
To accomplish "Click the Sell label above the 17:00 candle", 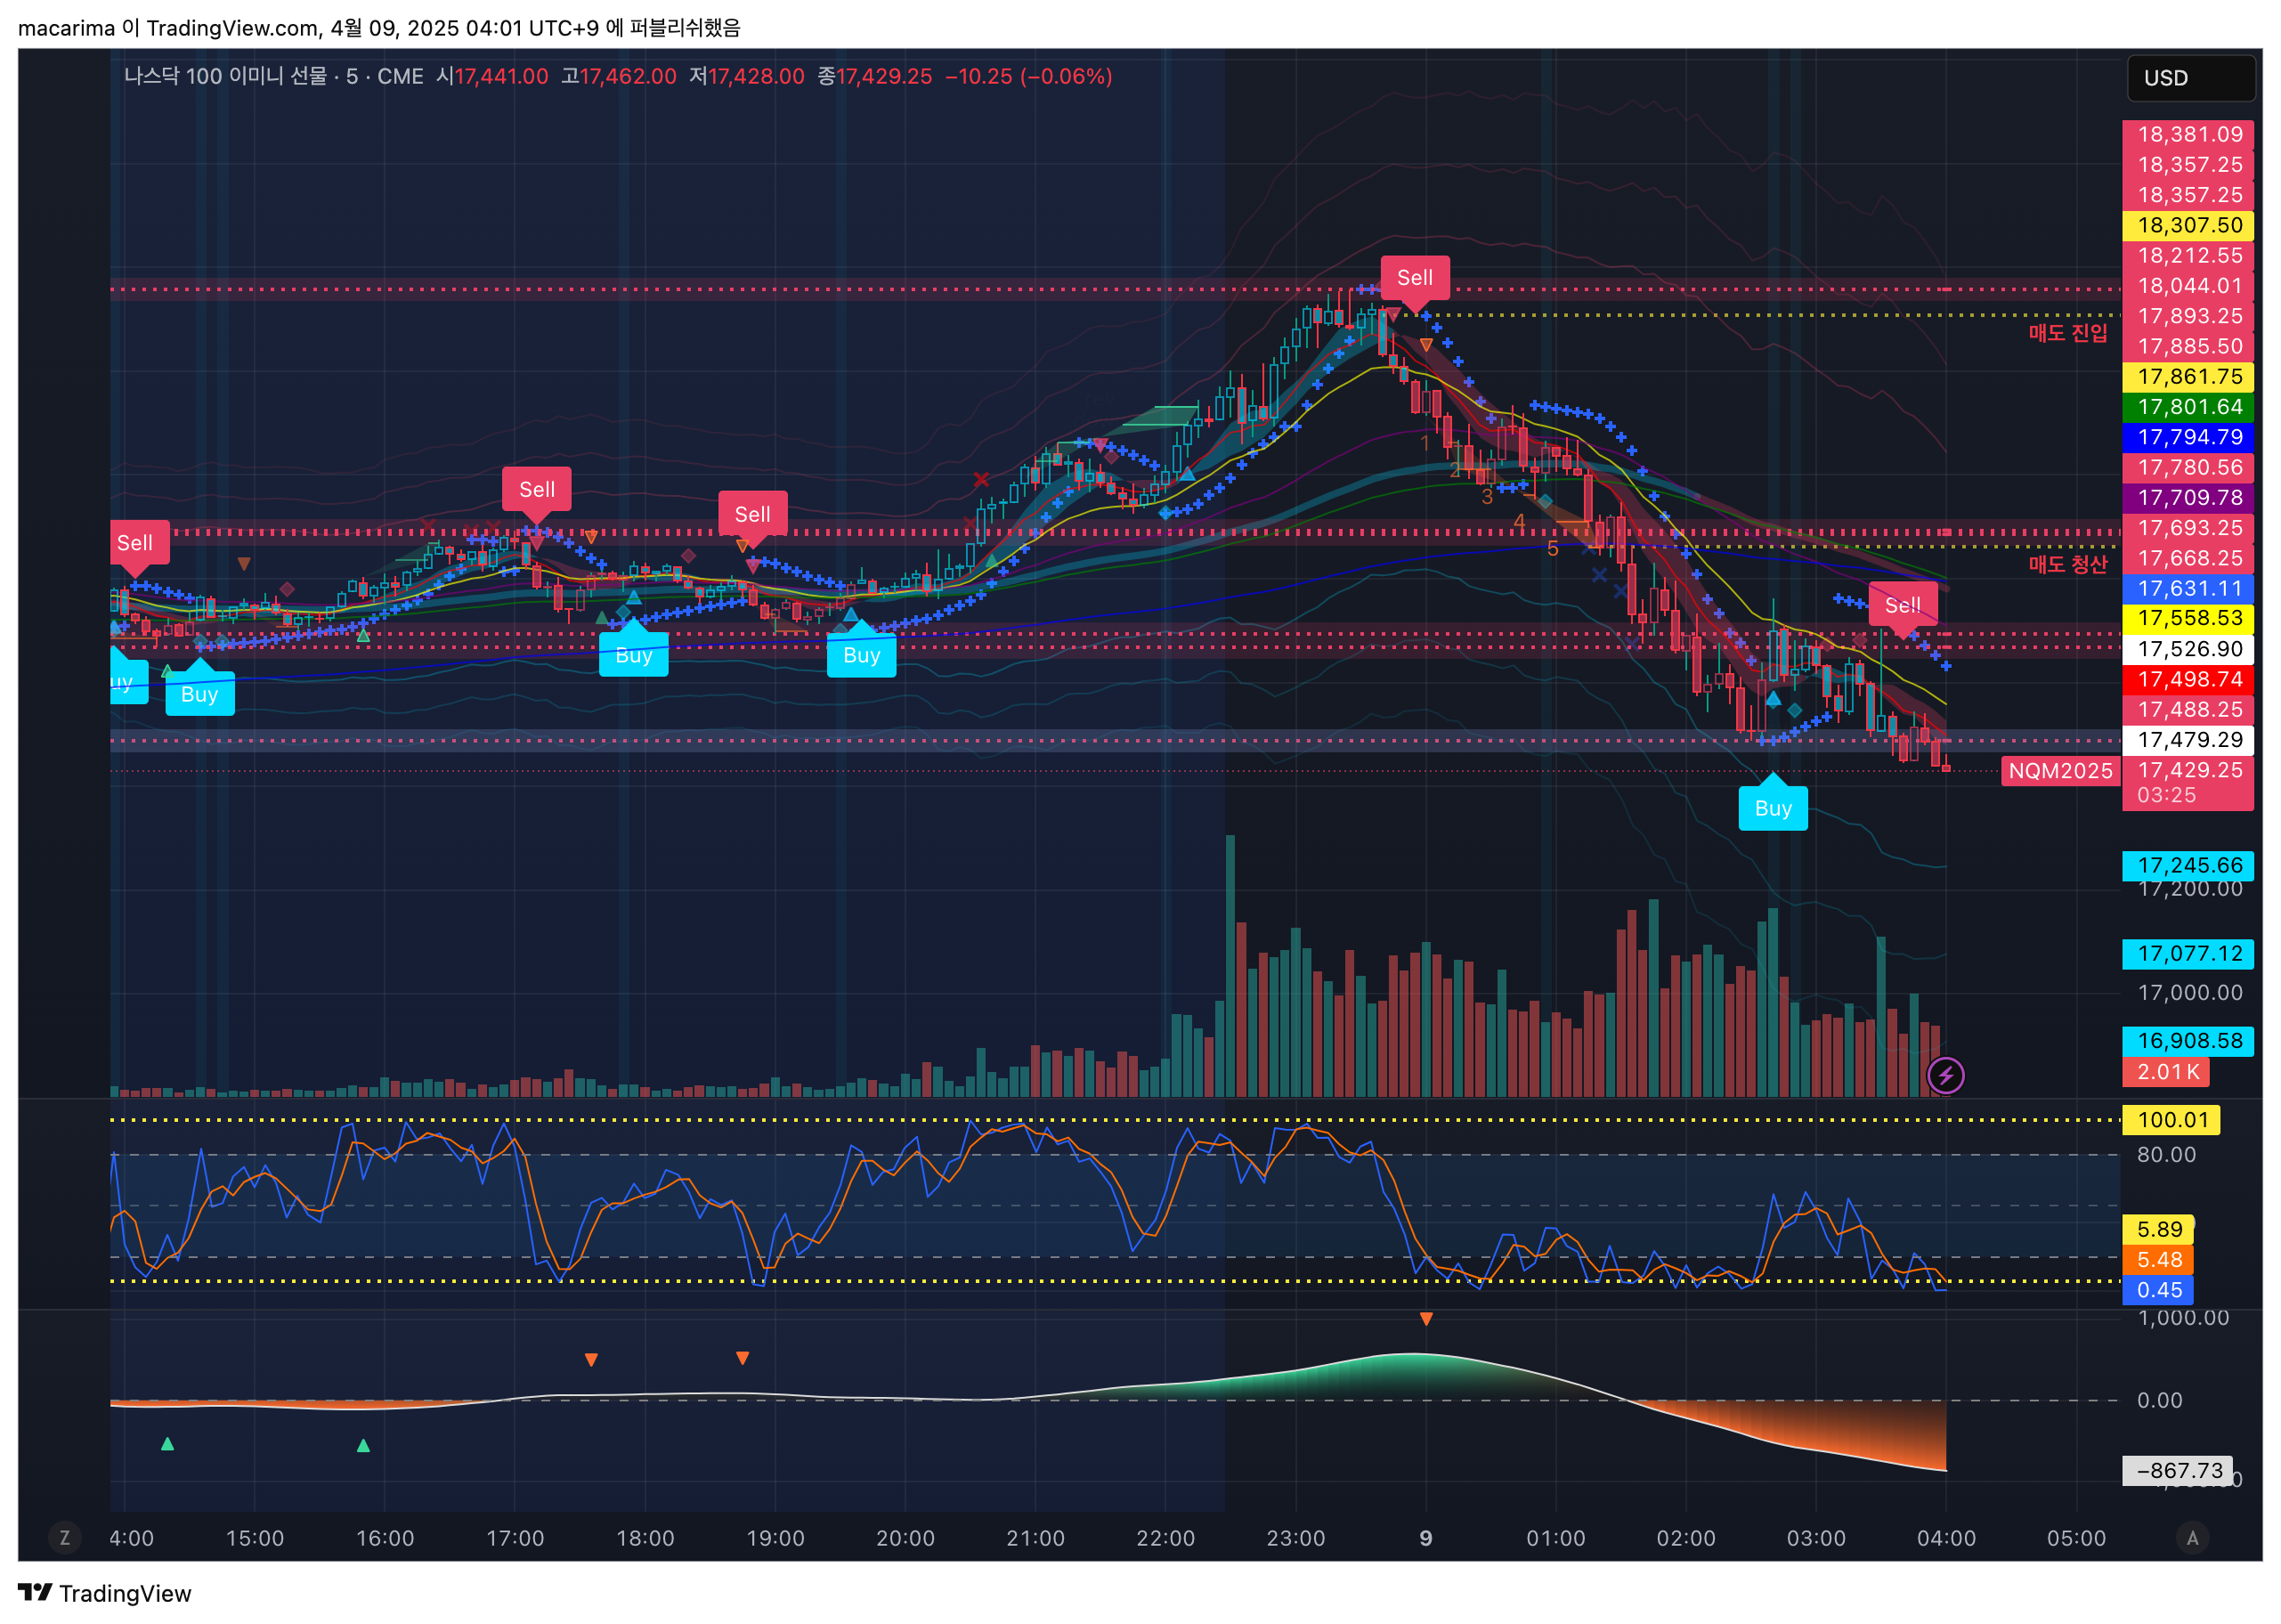I will 537,489.
